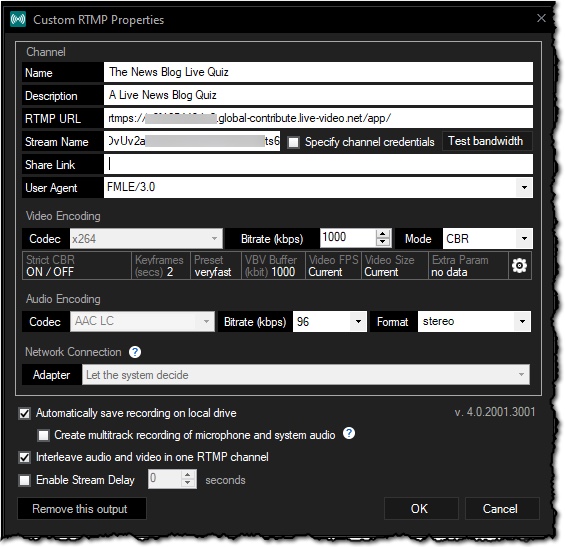The height and width of the screenshot is (547, 565).
Task: Enable Stream Delay checkbox
Action: coord(25,480)
